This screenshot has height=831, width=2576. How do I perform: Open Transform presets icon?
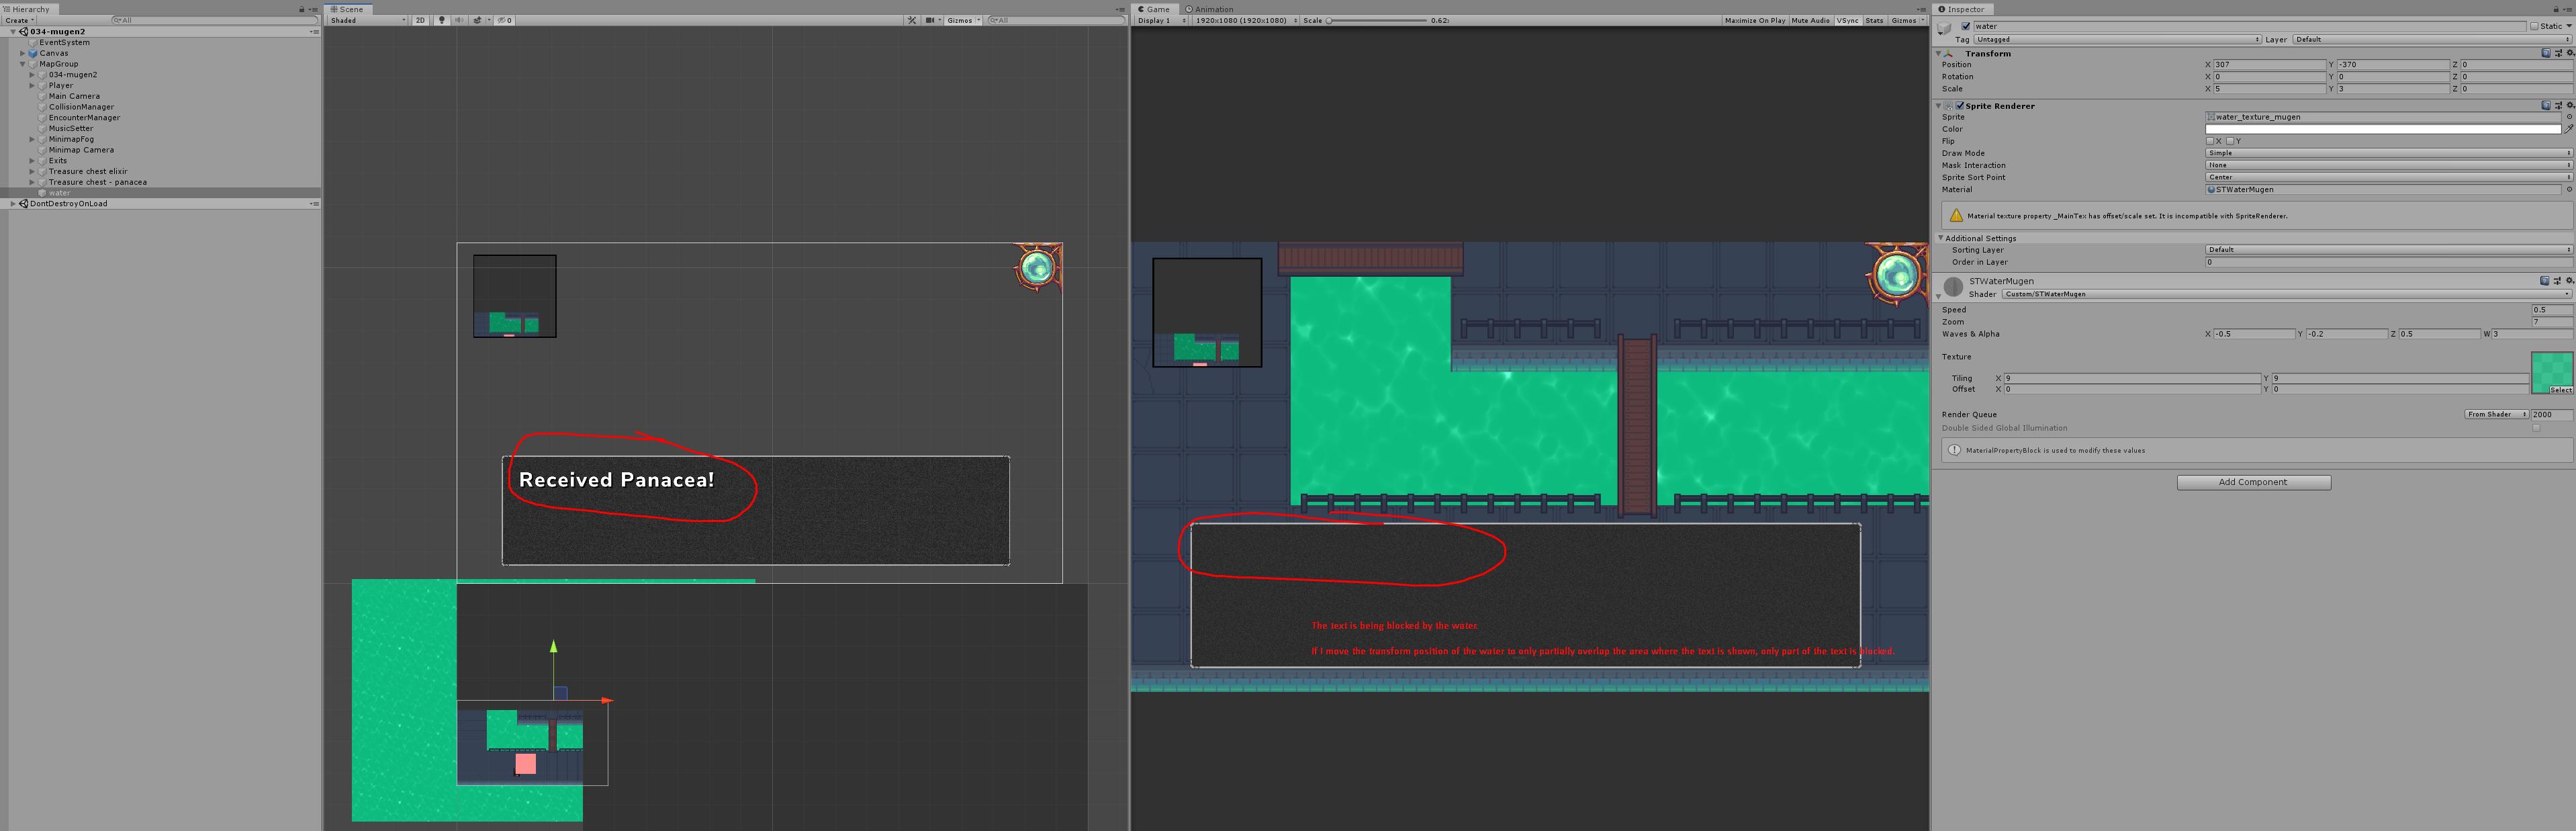(2558, 53)
